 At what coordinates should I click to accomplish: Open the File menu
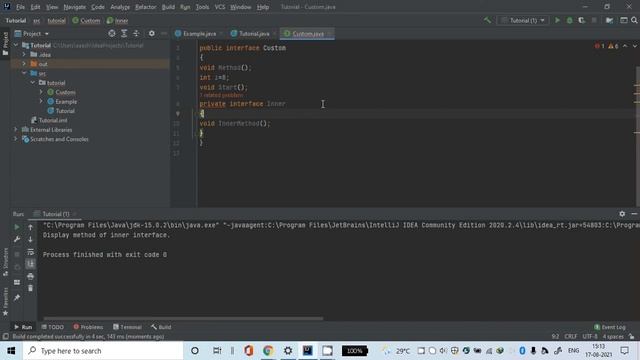20,7
